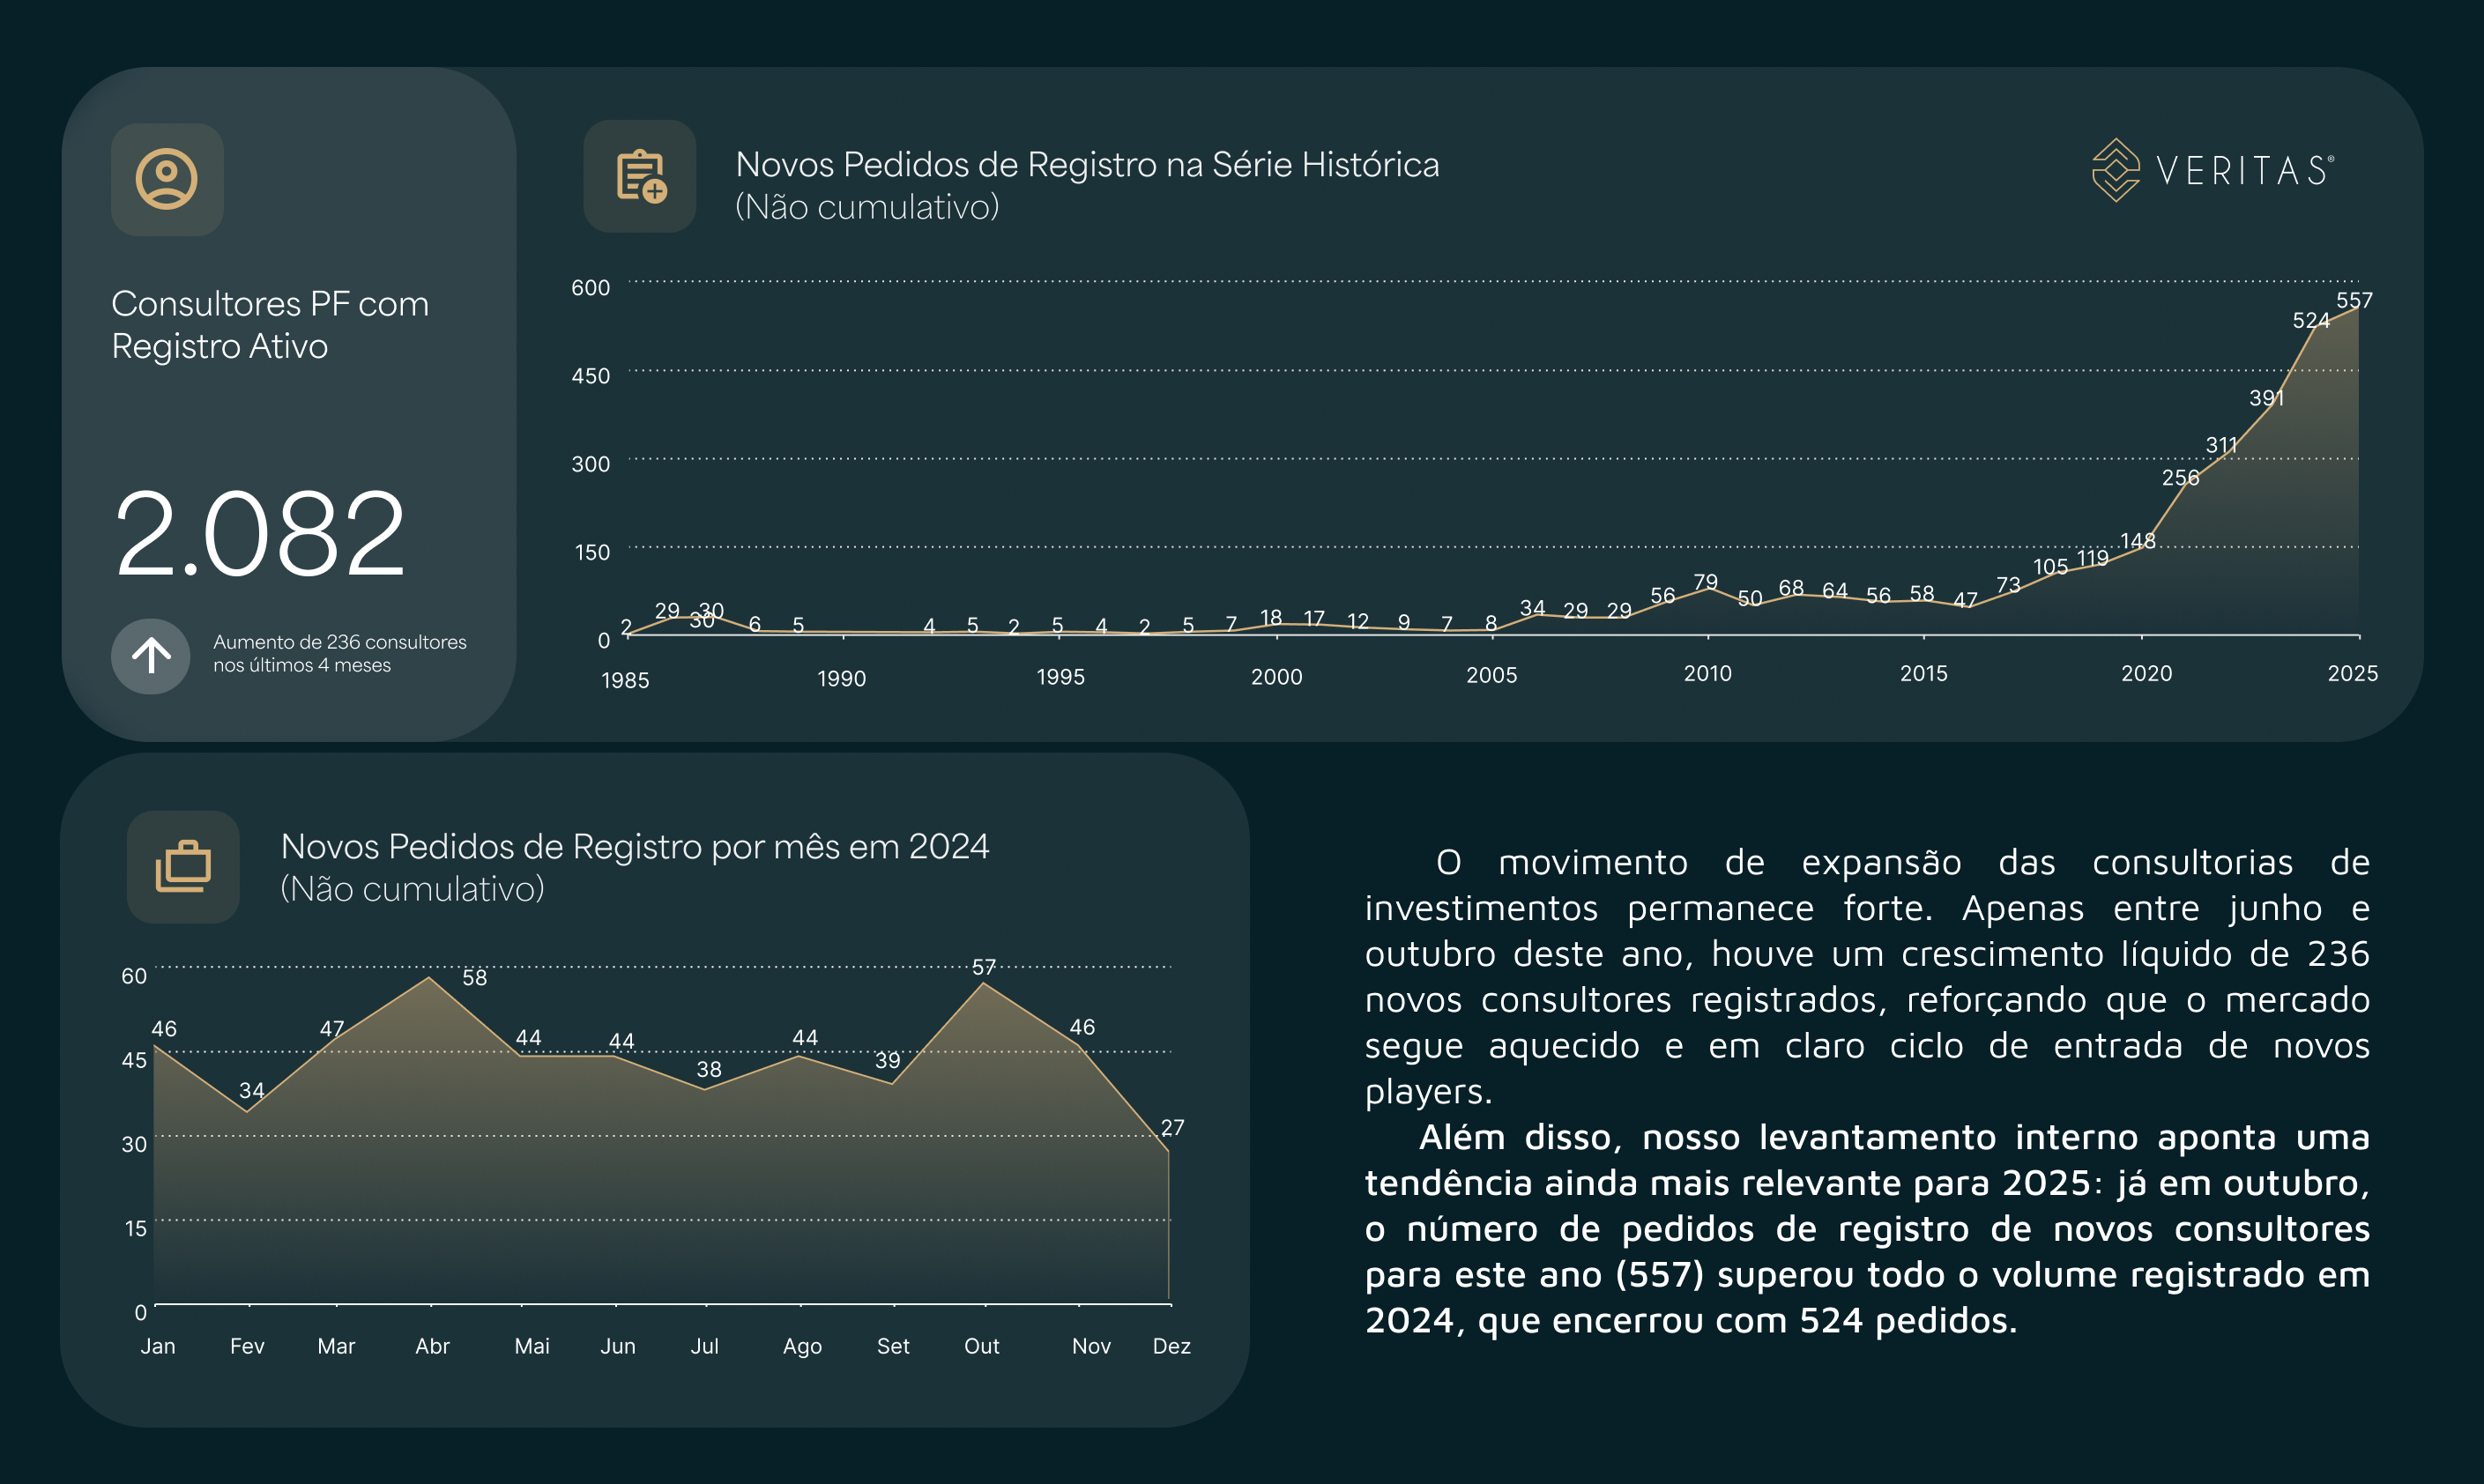This screenshot has width=2484, height=1484.
Task: Click the 2020 x-axis label
Action: 2146,673
